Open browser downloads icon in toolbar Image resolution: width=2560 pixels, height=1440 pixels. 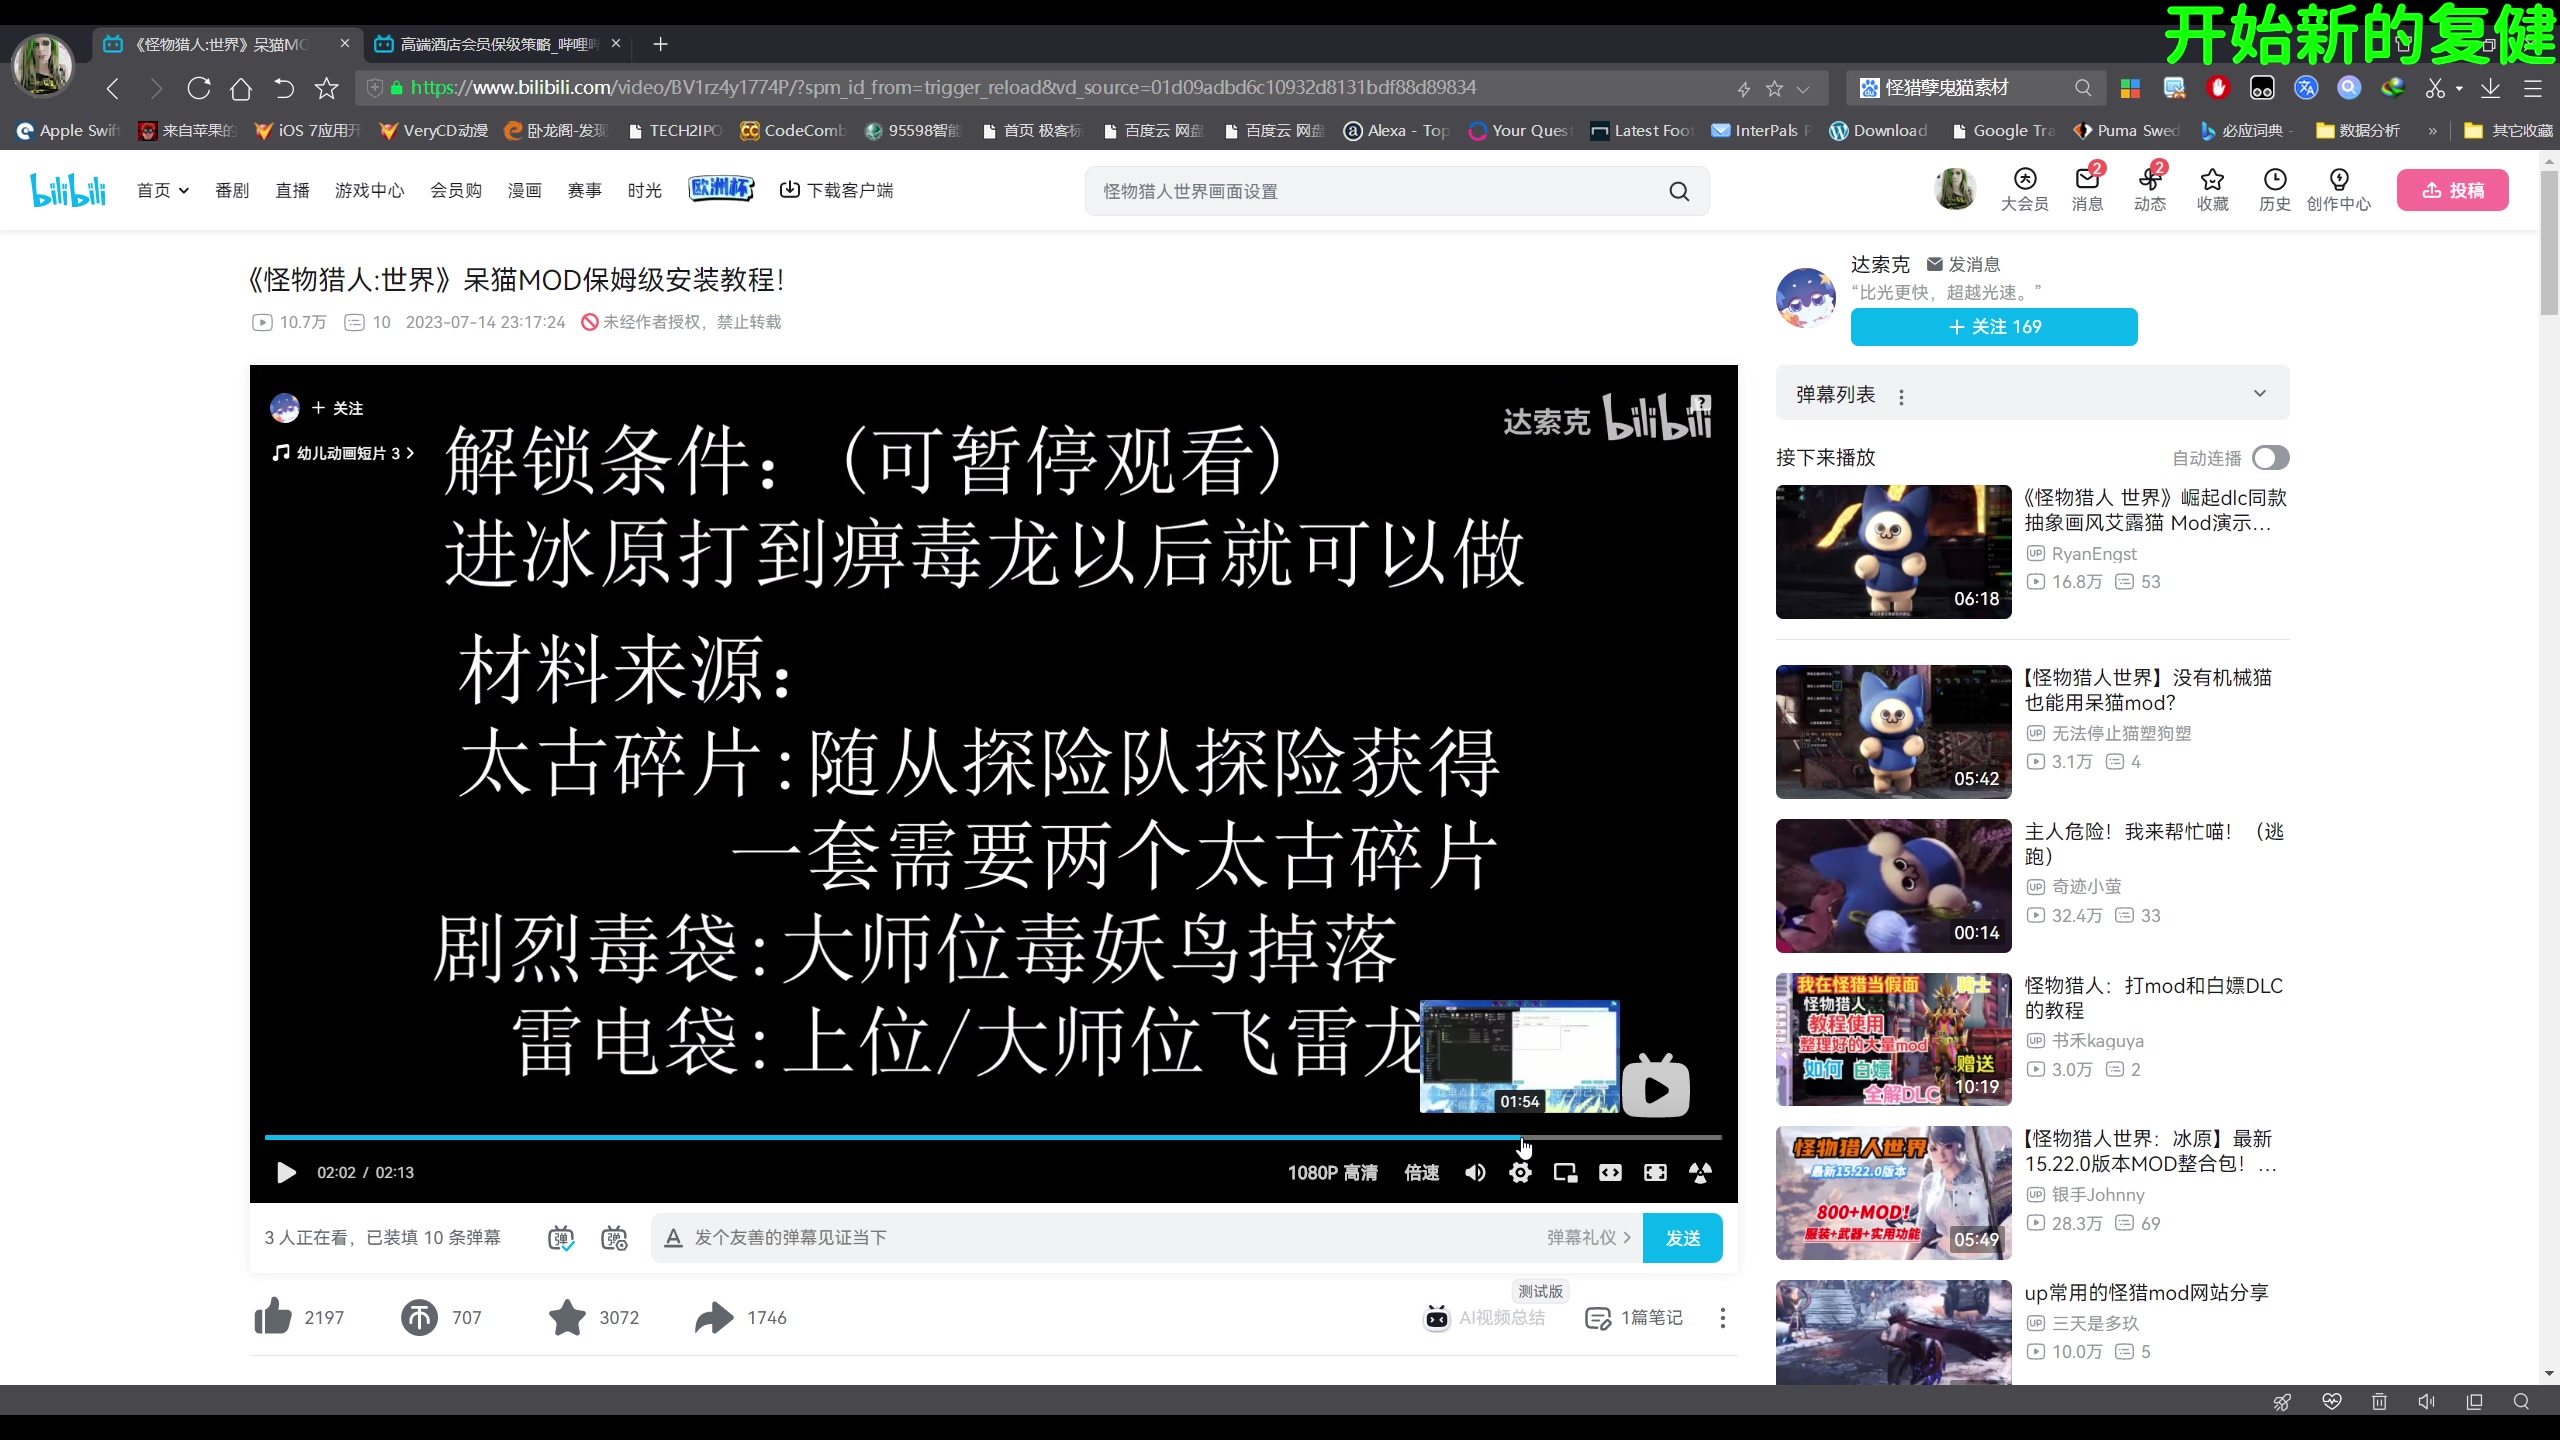(x=2490, y=89)
